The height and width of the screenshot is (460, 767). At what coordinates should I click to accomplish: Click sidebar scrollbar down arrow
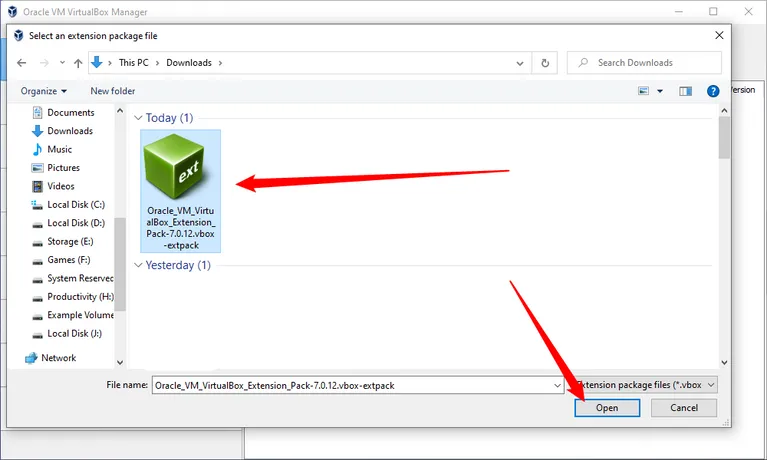point(120,363)
